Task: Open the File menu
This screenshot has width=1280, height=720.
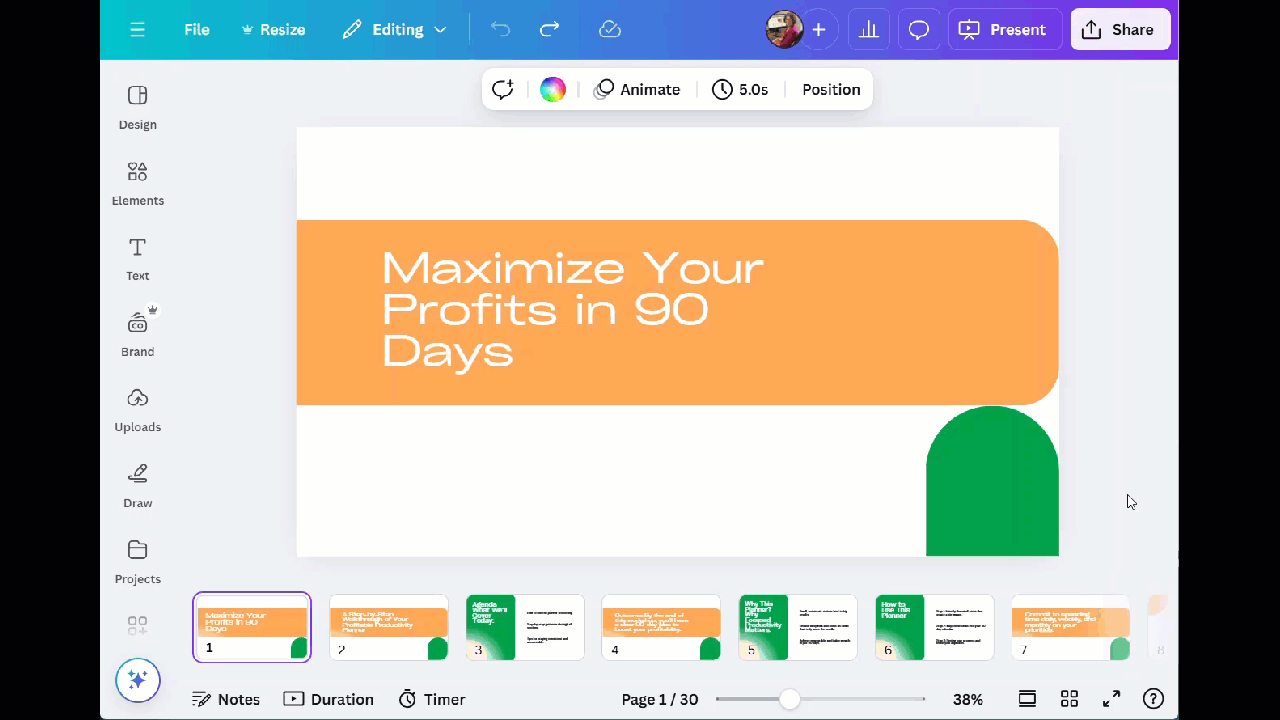Action: 197,30
